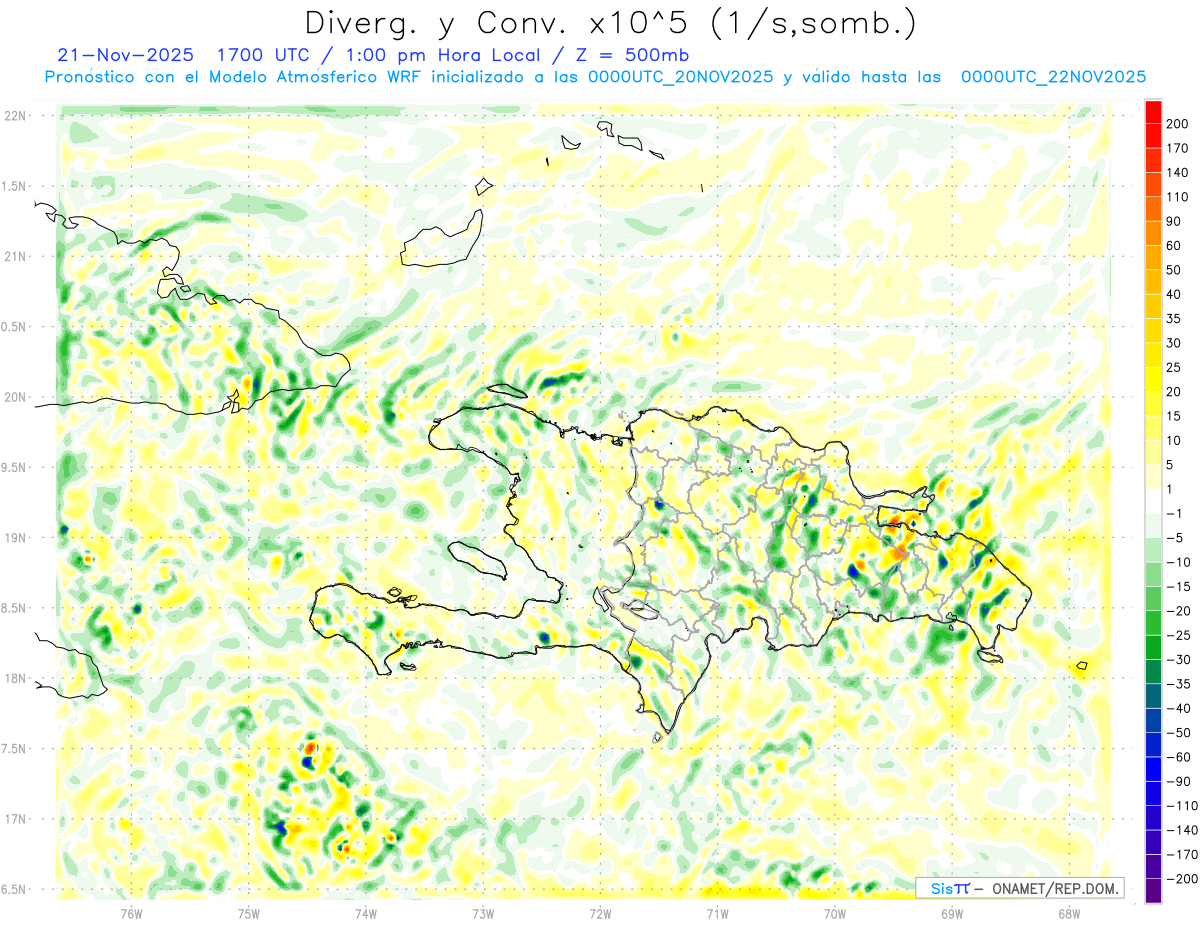Click the '76W' longitude label
1200x927 pixels.
pos(131,913)
